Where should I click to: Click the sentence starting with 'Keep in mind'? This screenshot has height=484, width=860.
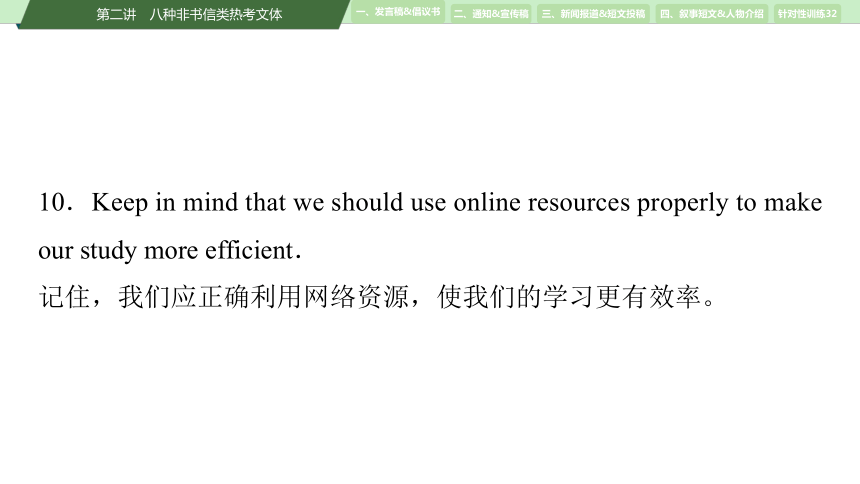(456, 202)
